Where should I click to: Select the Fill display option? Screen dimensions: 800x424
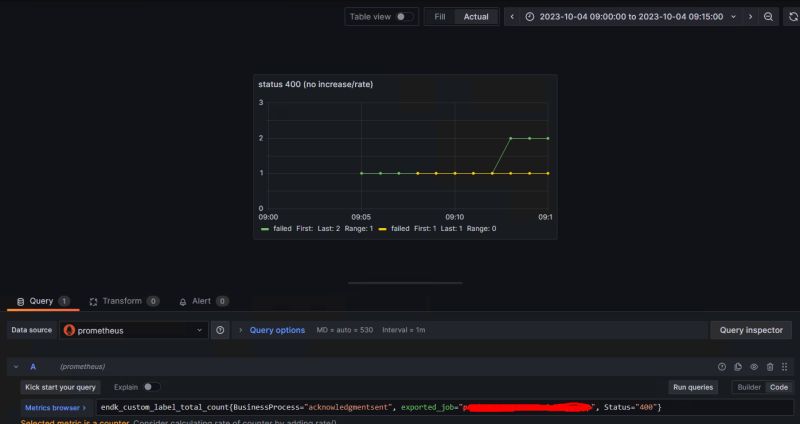(439, 17)
